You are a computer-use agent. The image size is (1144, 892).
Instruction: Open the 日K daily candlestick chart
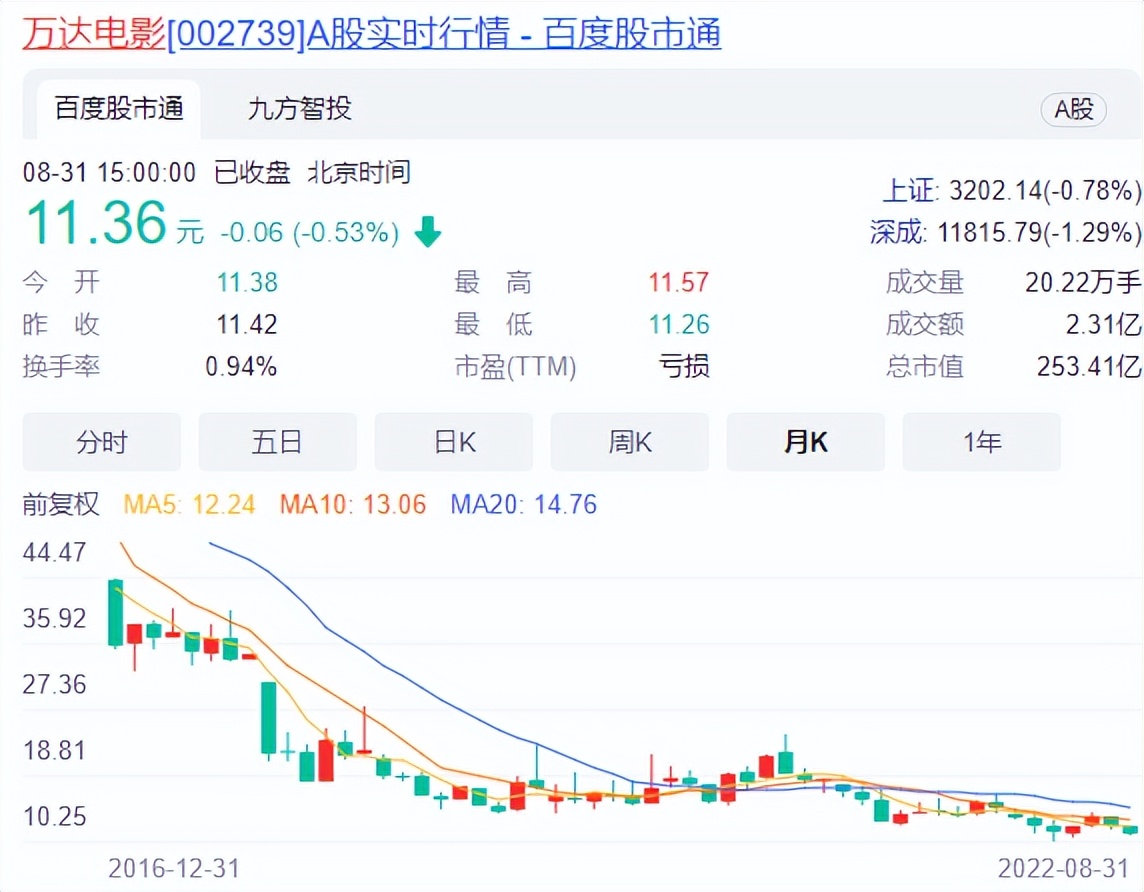453,442
